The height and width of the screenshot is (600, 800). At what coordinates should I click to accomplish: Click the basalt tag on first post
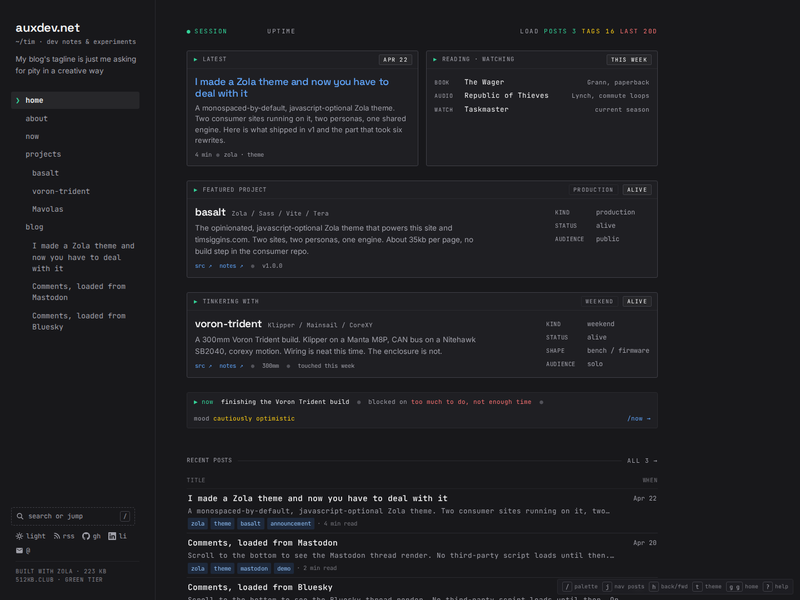pyautogui.click(x=250, y=524)
